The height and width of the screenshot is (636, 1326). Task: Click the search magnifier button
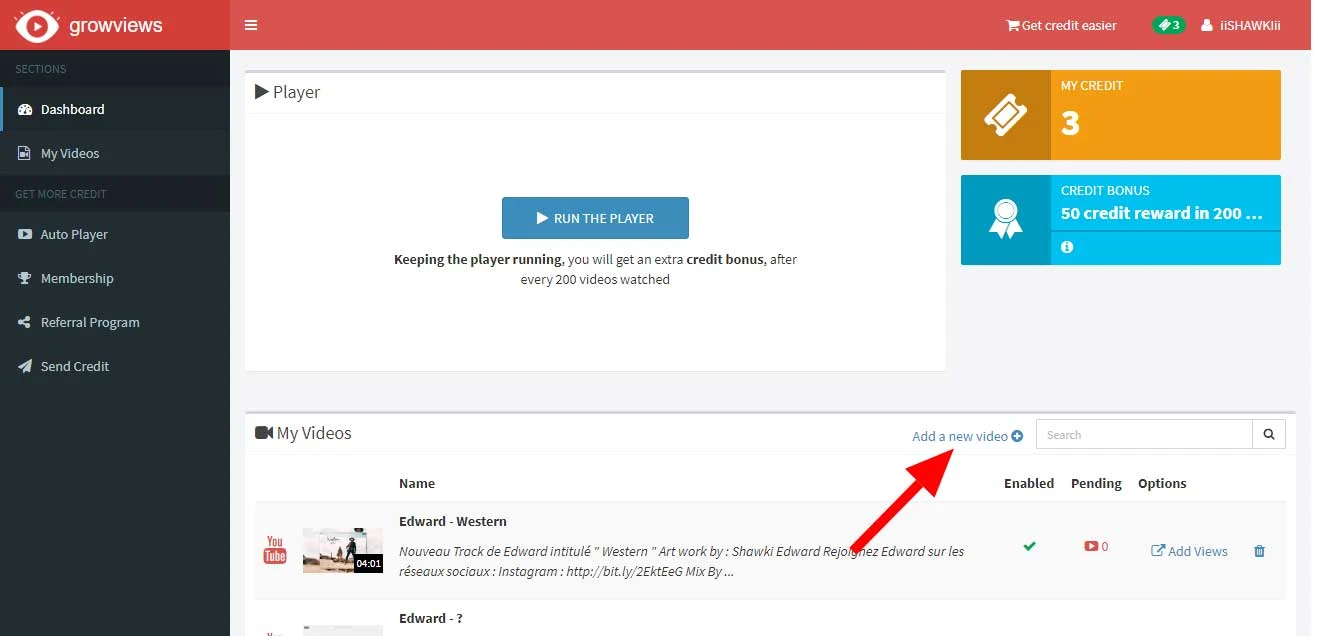pos(1269,434)
